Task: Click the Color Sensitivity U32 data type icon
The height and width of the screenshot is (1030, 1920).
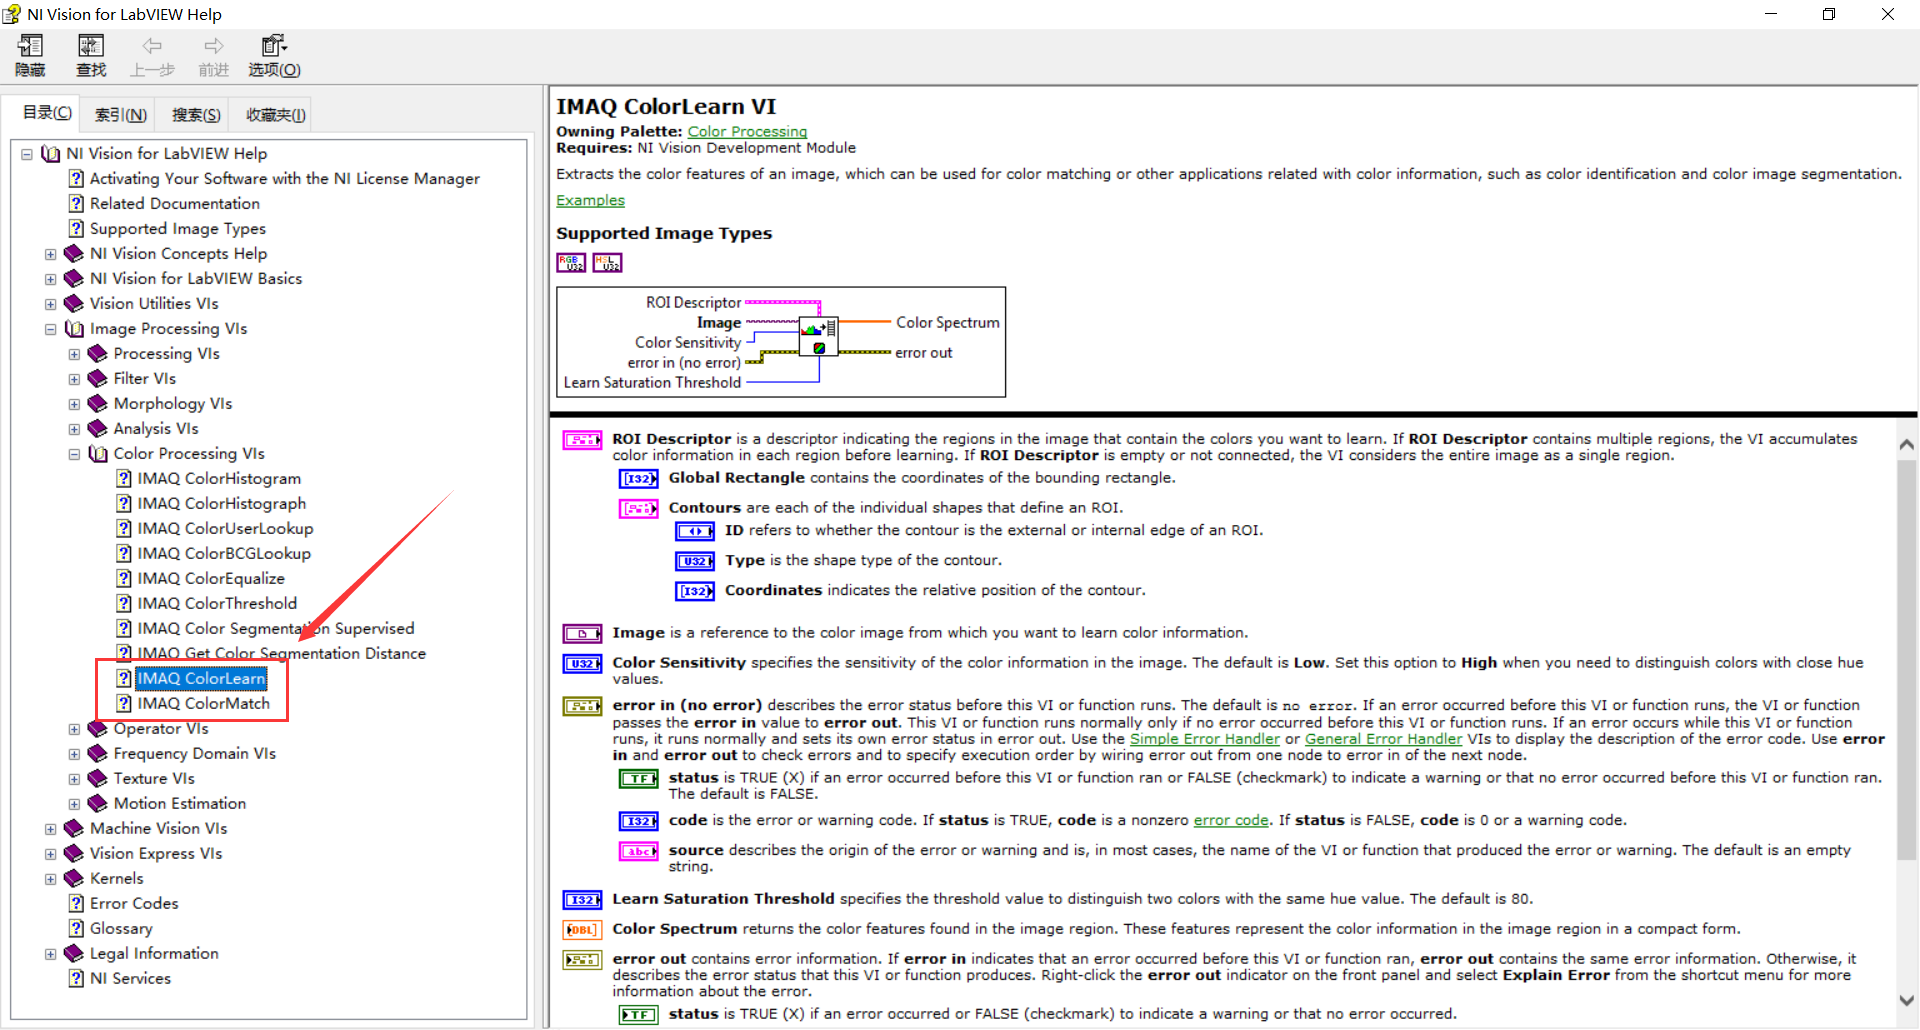Action: pos(582,664)
